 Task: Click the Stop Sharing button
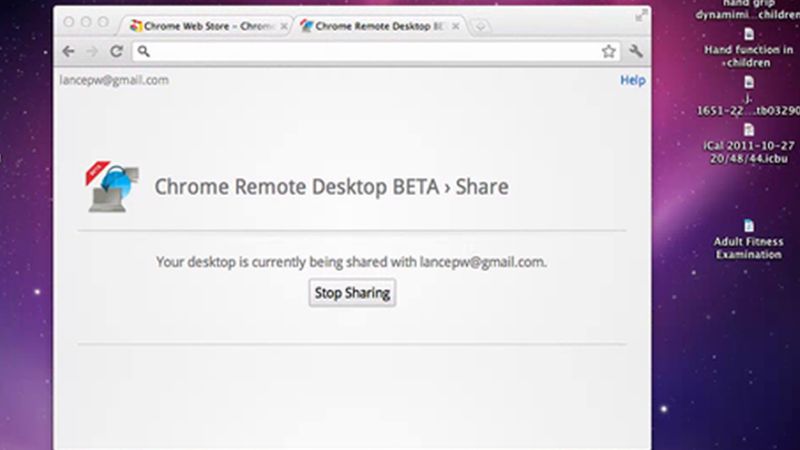tap(352, 293)
